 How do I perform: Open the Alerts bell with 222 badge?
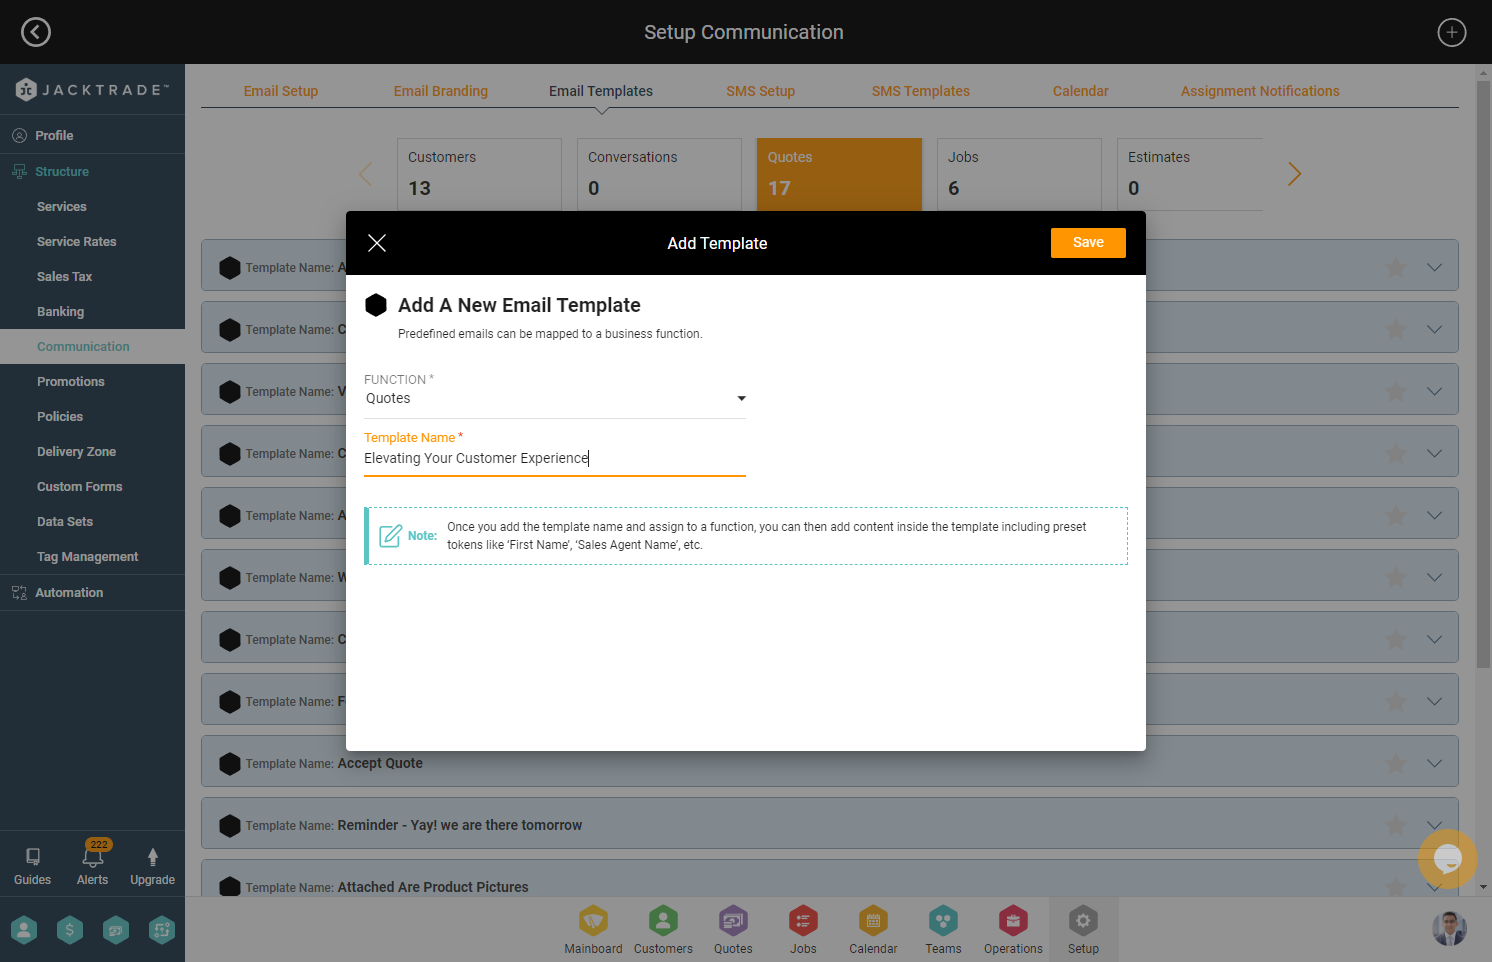point(93,864)
